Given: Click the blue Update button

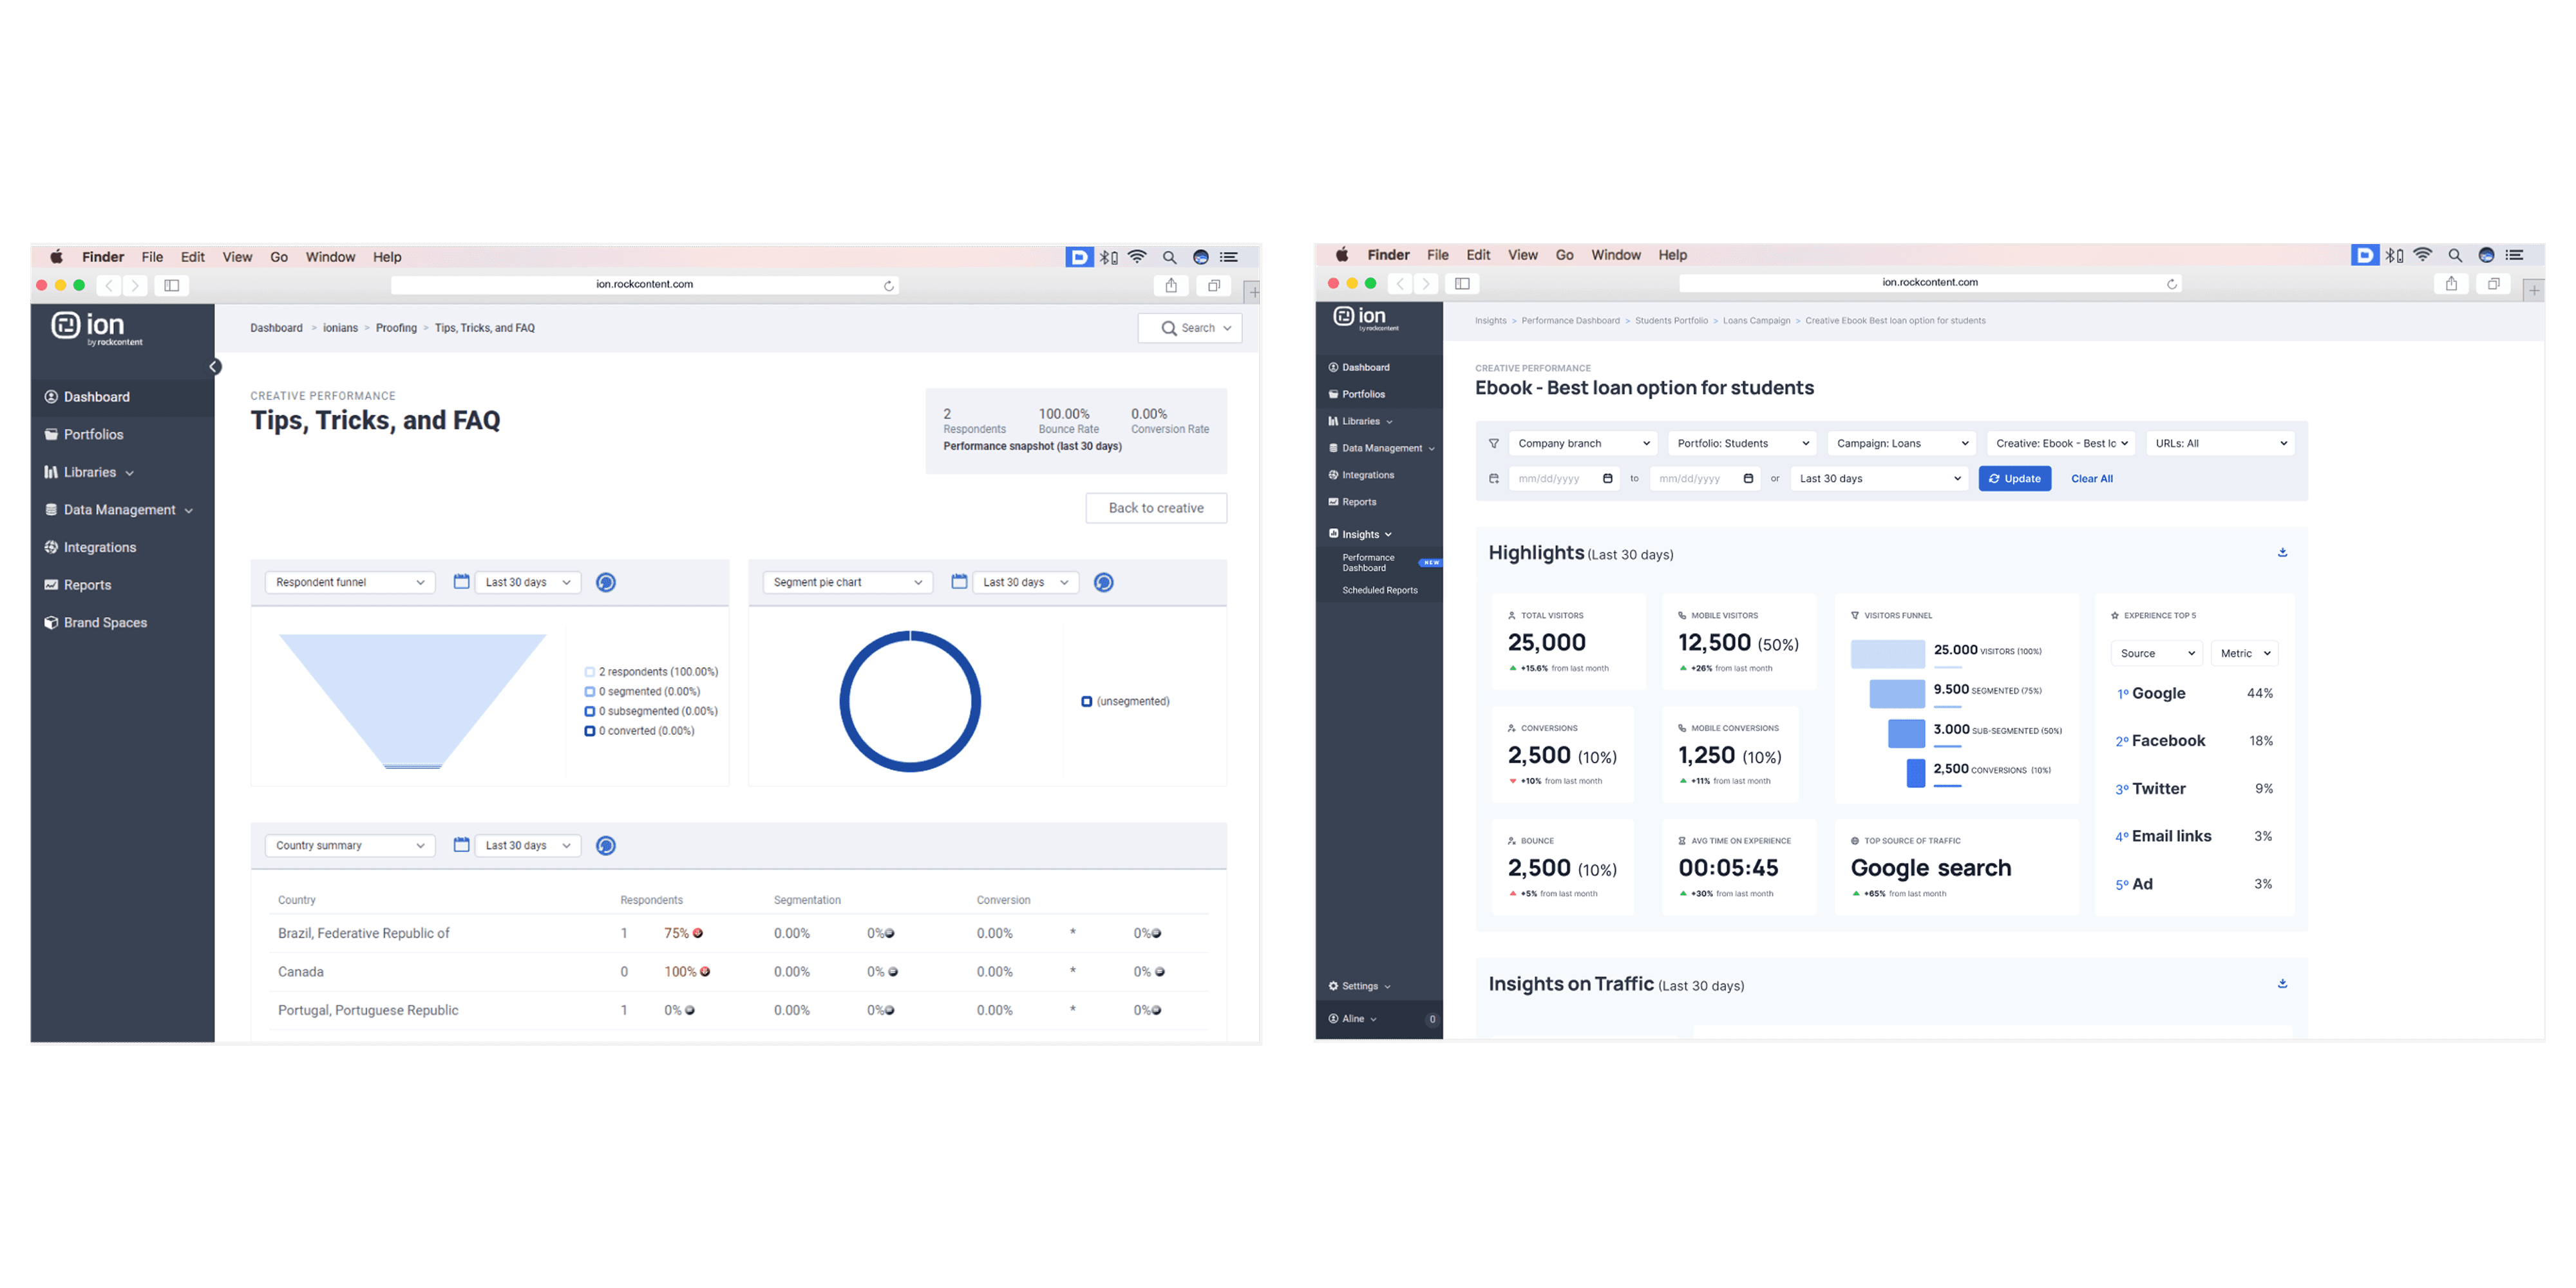Looking at the screenshot, I should click(x=2014, y=478).
